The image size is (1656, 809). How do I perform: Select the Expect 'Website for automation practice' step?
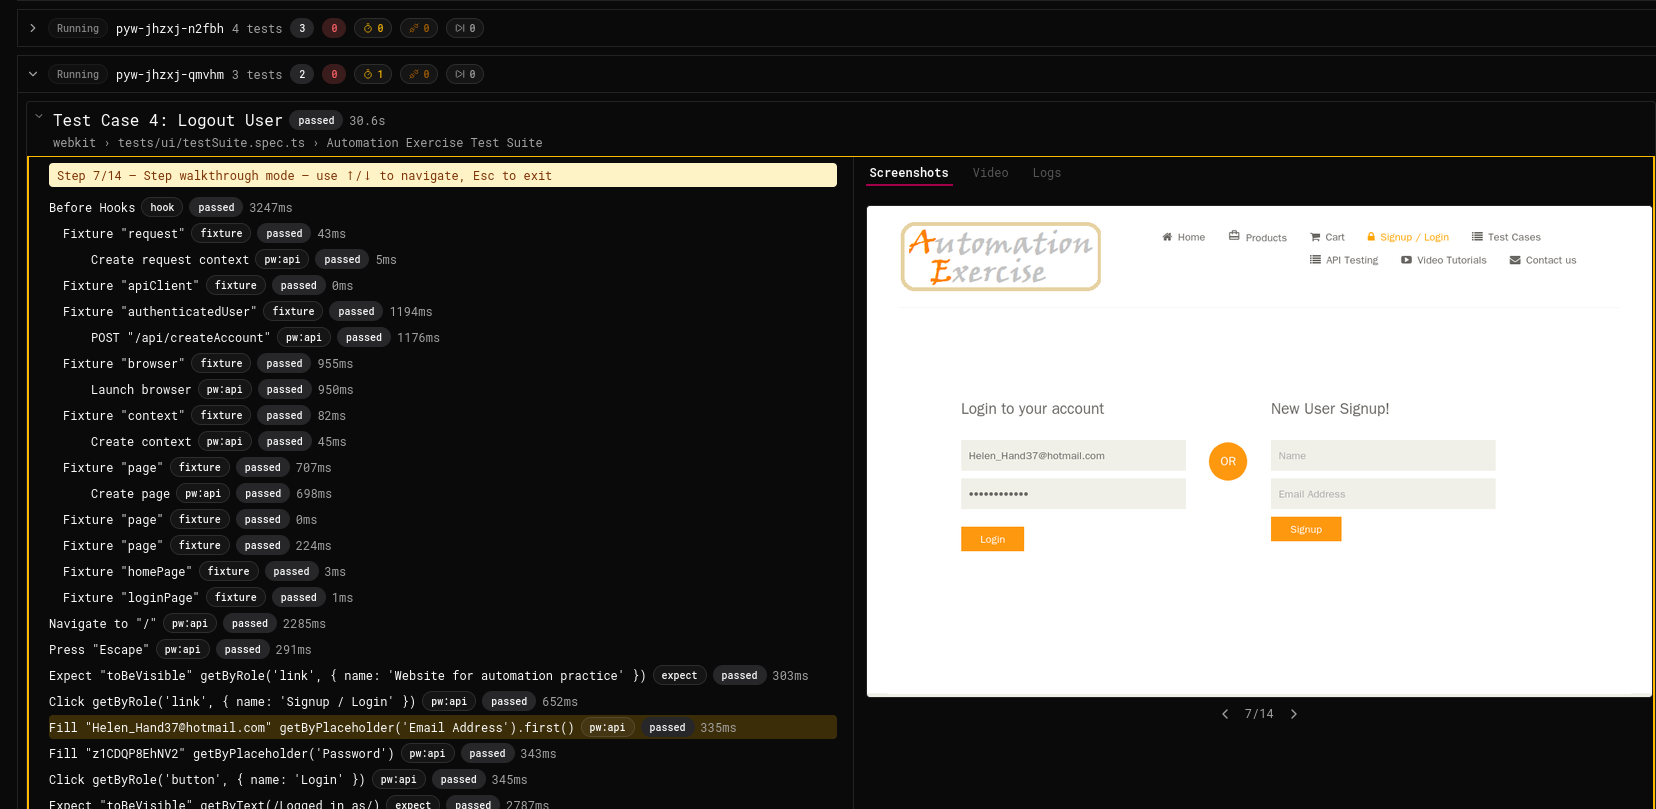tap(442, 675)
